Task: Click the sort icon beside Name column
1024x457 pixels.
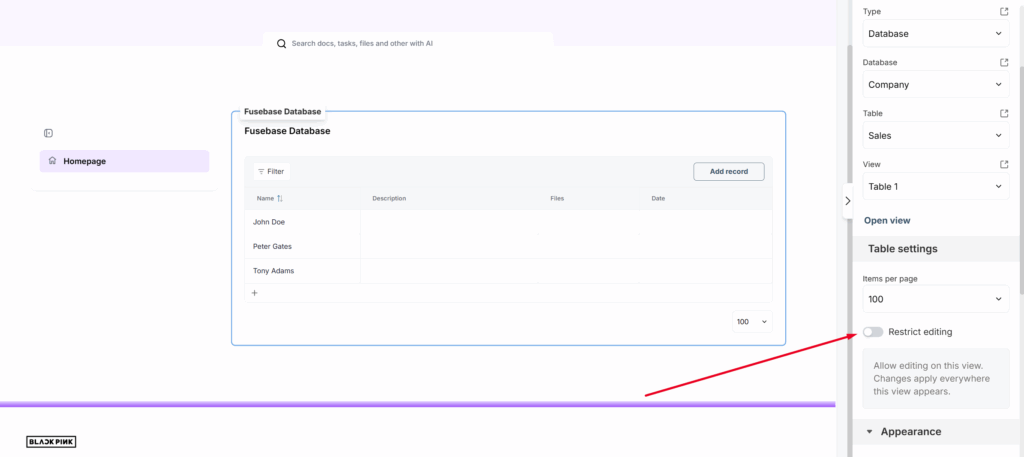Action: tap(280, 199)
